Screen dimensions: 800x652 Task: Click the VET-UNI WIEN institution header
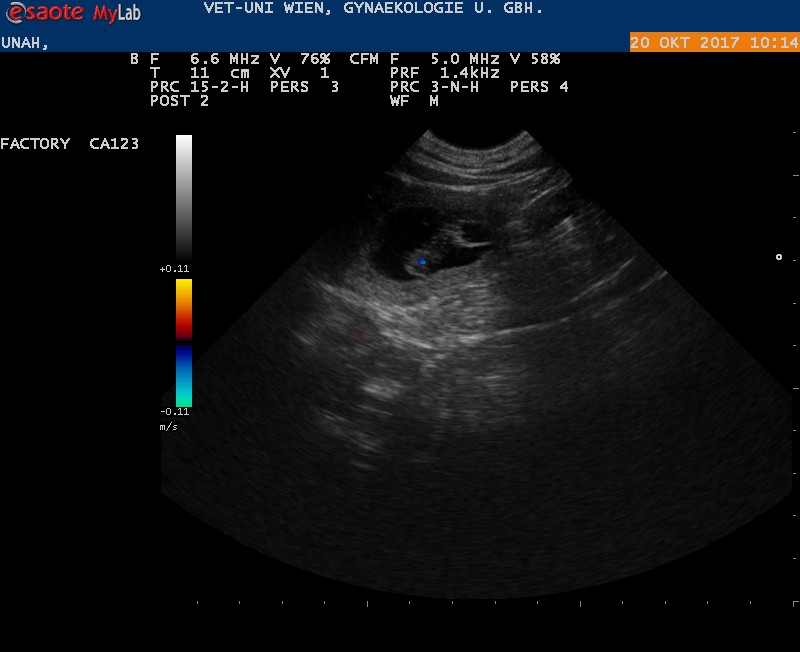(373, 8)
